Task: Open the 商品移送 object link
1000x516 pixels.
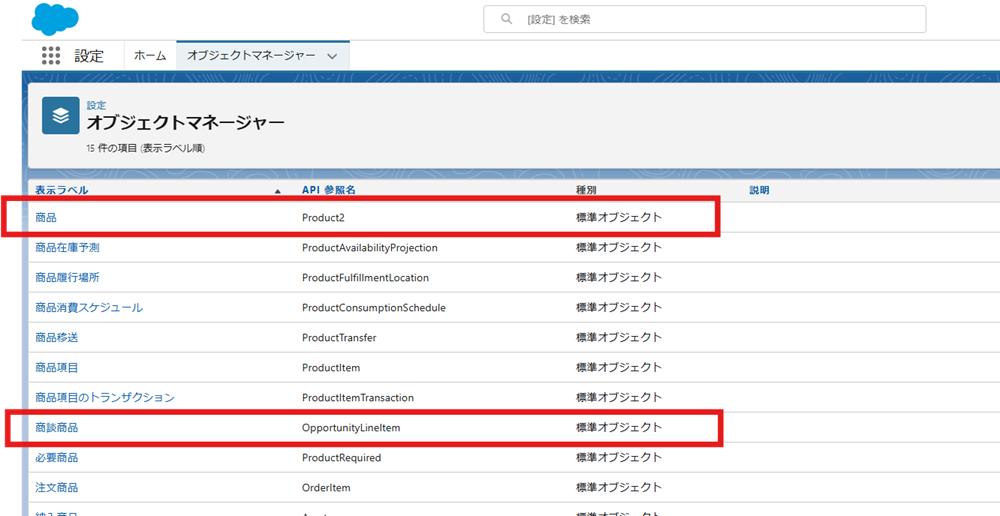Action: coord(57,337)
